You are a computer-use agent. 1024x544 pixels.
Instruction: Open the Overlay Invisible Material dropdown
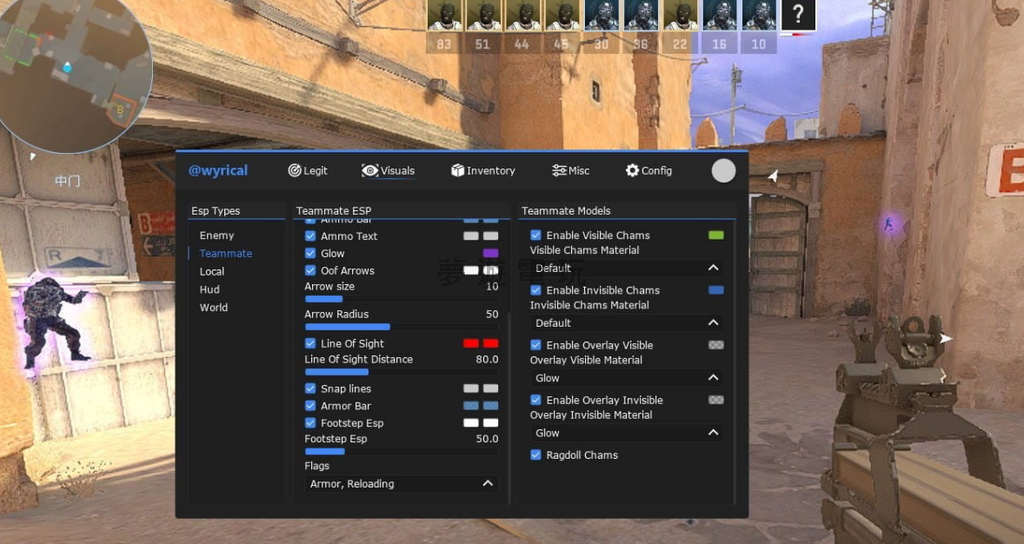pos(626,432)
